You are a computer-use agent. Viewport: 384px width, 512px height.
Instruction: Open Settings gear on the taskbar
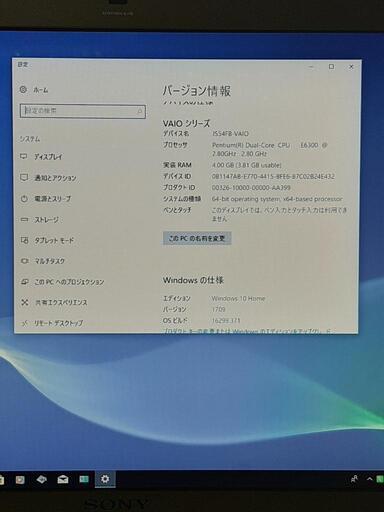pos(105,479)
